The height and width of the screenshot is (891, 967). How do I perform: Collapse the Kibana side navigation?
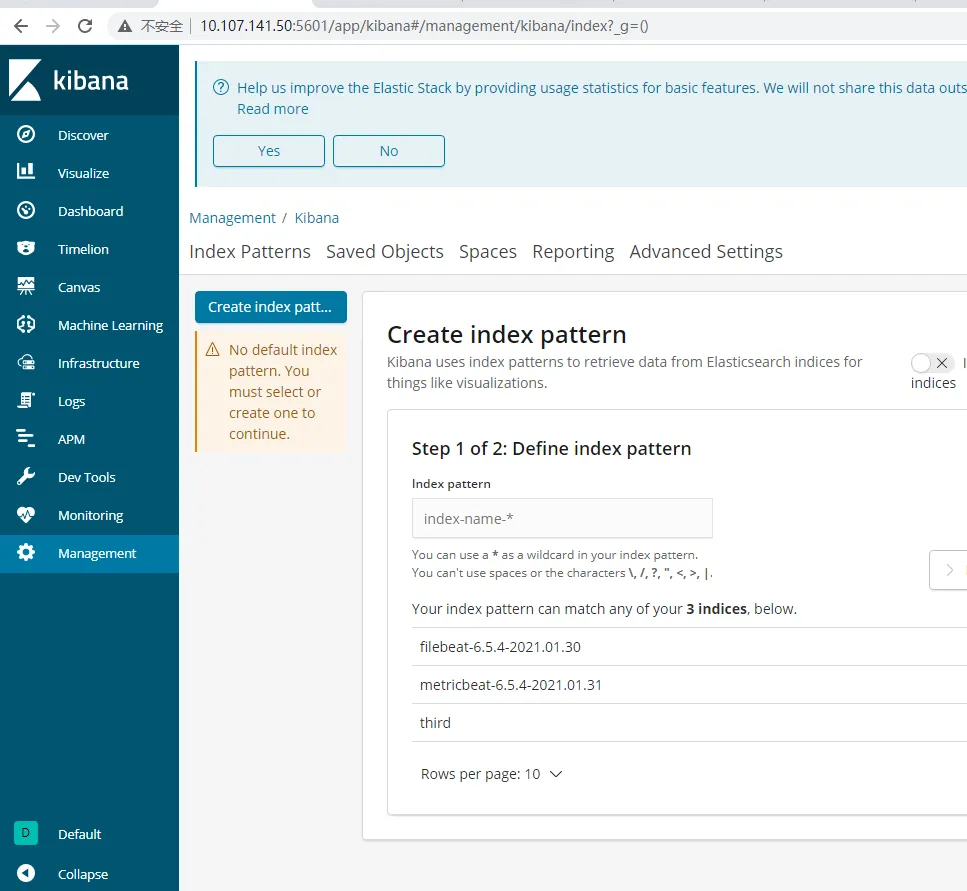(26, 874)
